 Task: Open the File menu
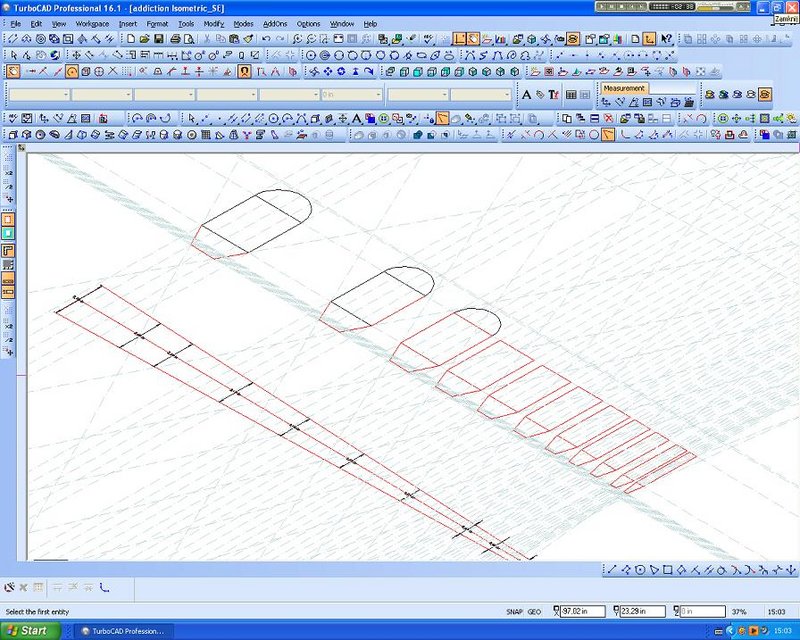15,23
